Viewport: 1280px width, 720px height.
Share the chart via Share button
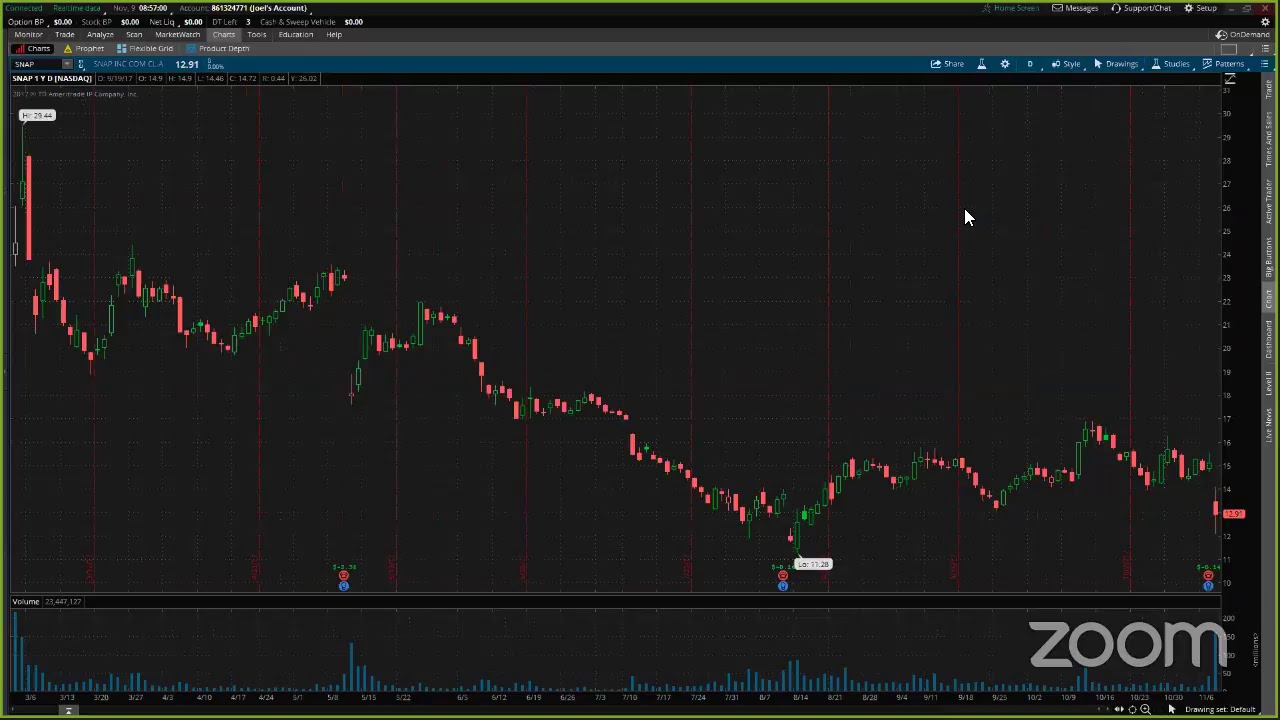(947, 64)
